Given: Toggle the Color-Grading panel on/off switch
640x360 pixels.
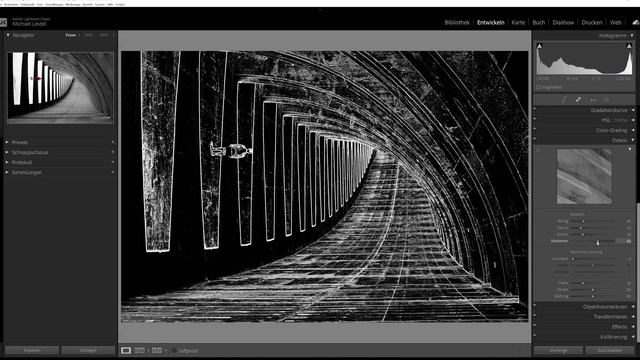Looking at the screenshot, I should [535, 129].
